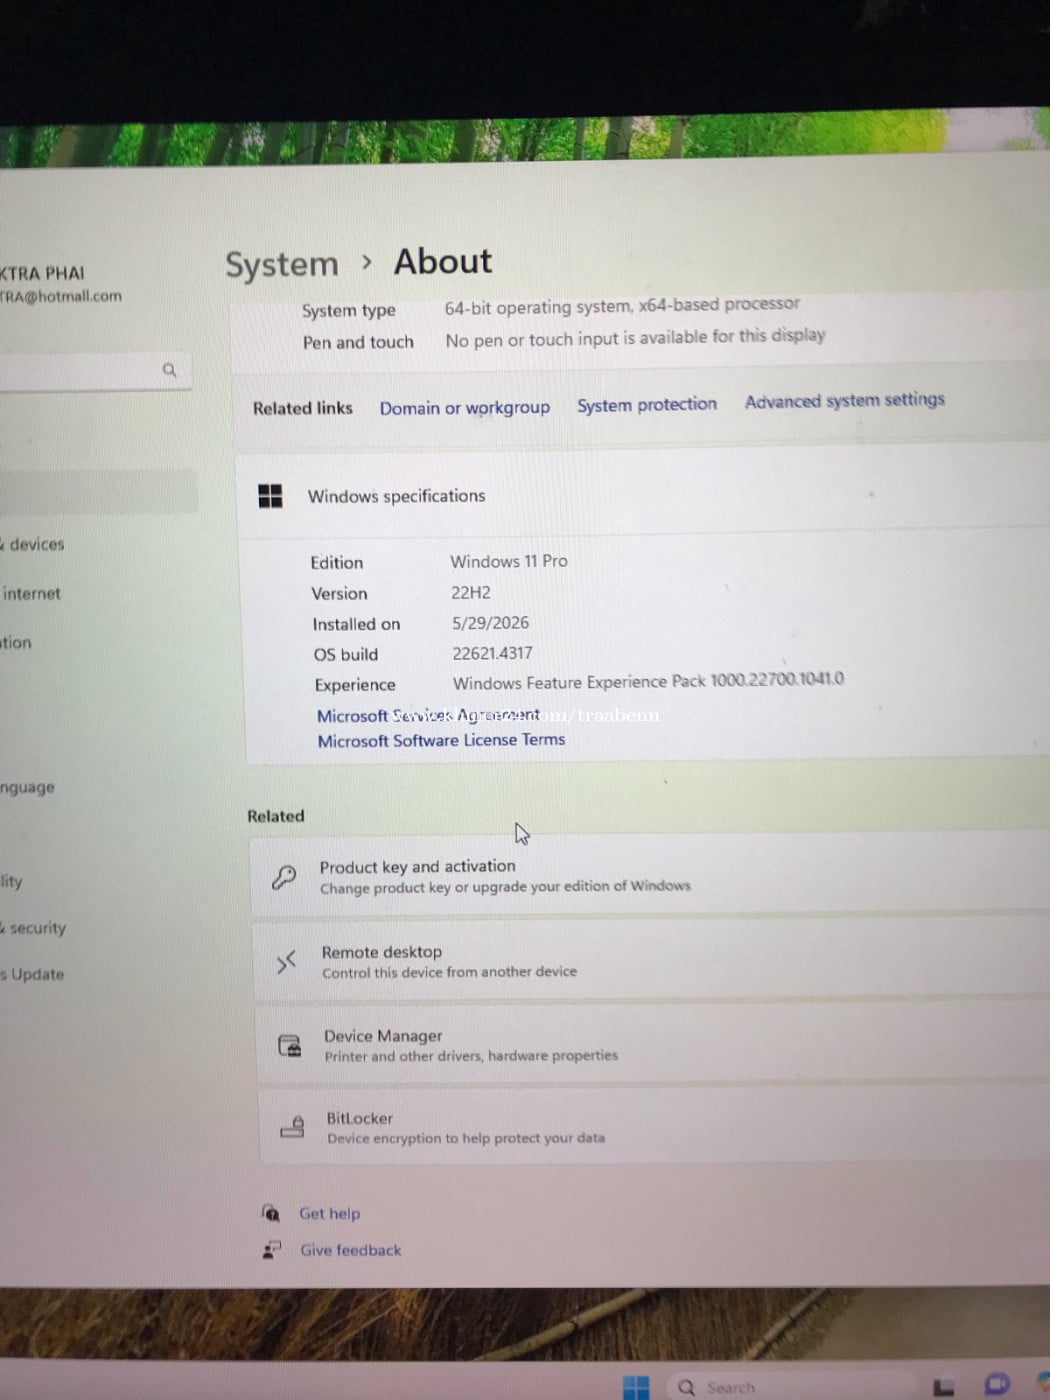The height and width of the screenshot is (1400, 1050).
Task: Select the devices item in sidebar
Action: pos(35,544)
